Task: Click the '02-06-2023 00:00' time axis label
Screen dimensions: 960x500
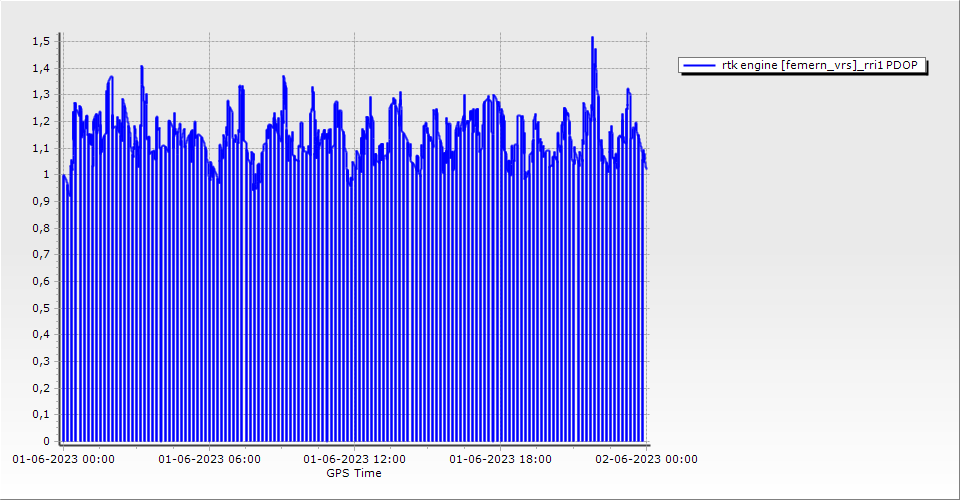Action: [x=646, y=460]
